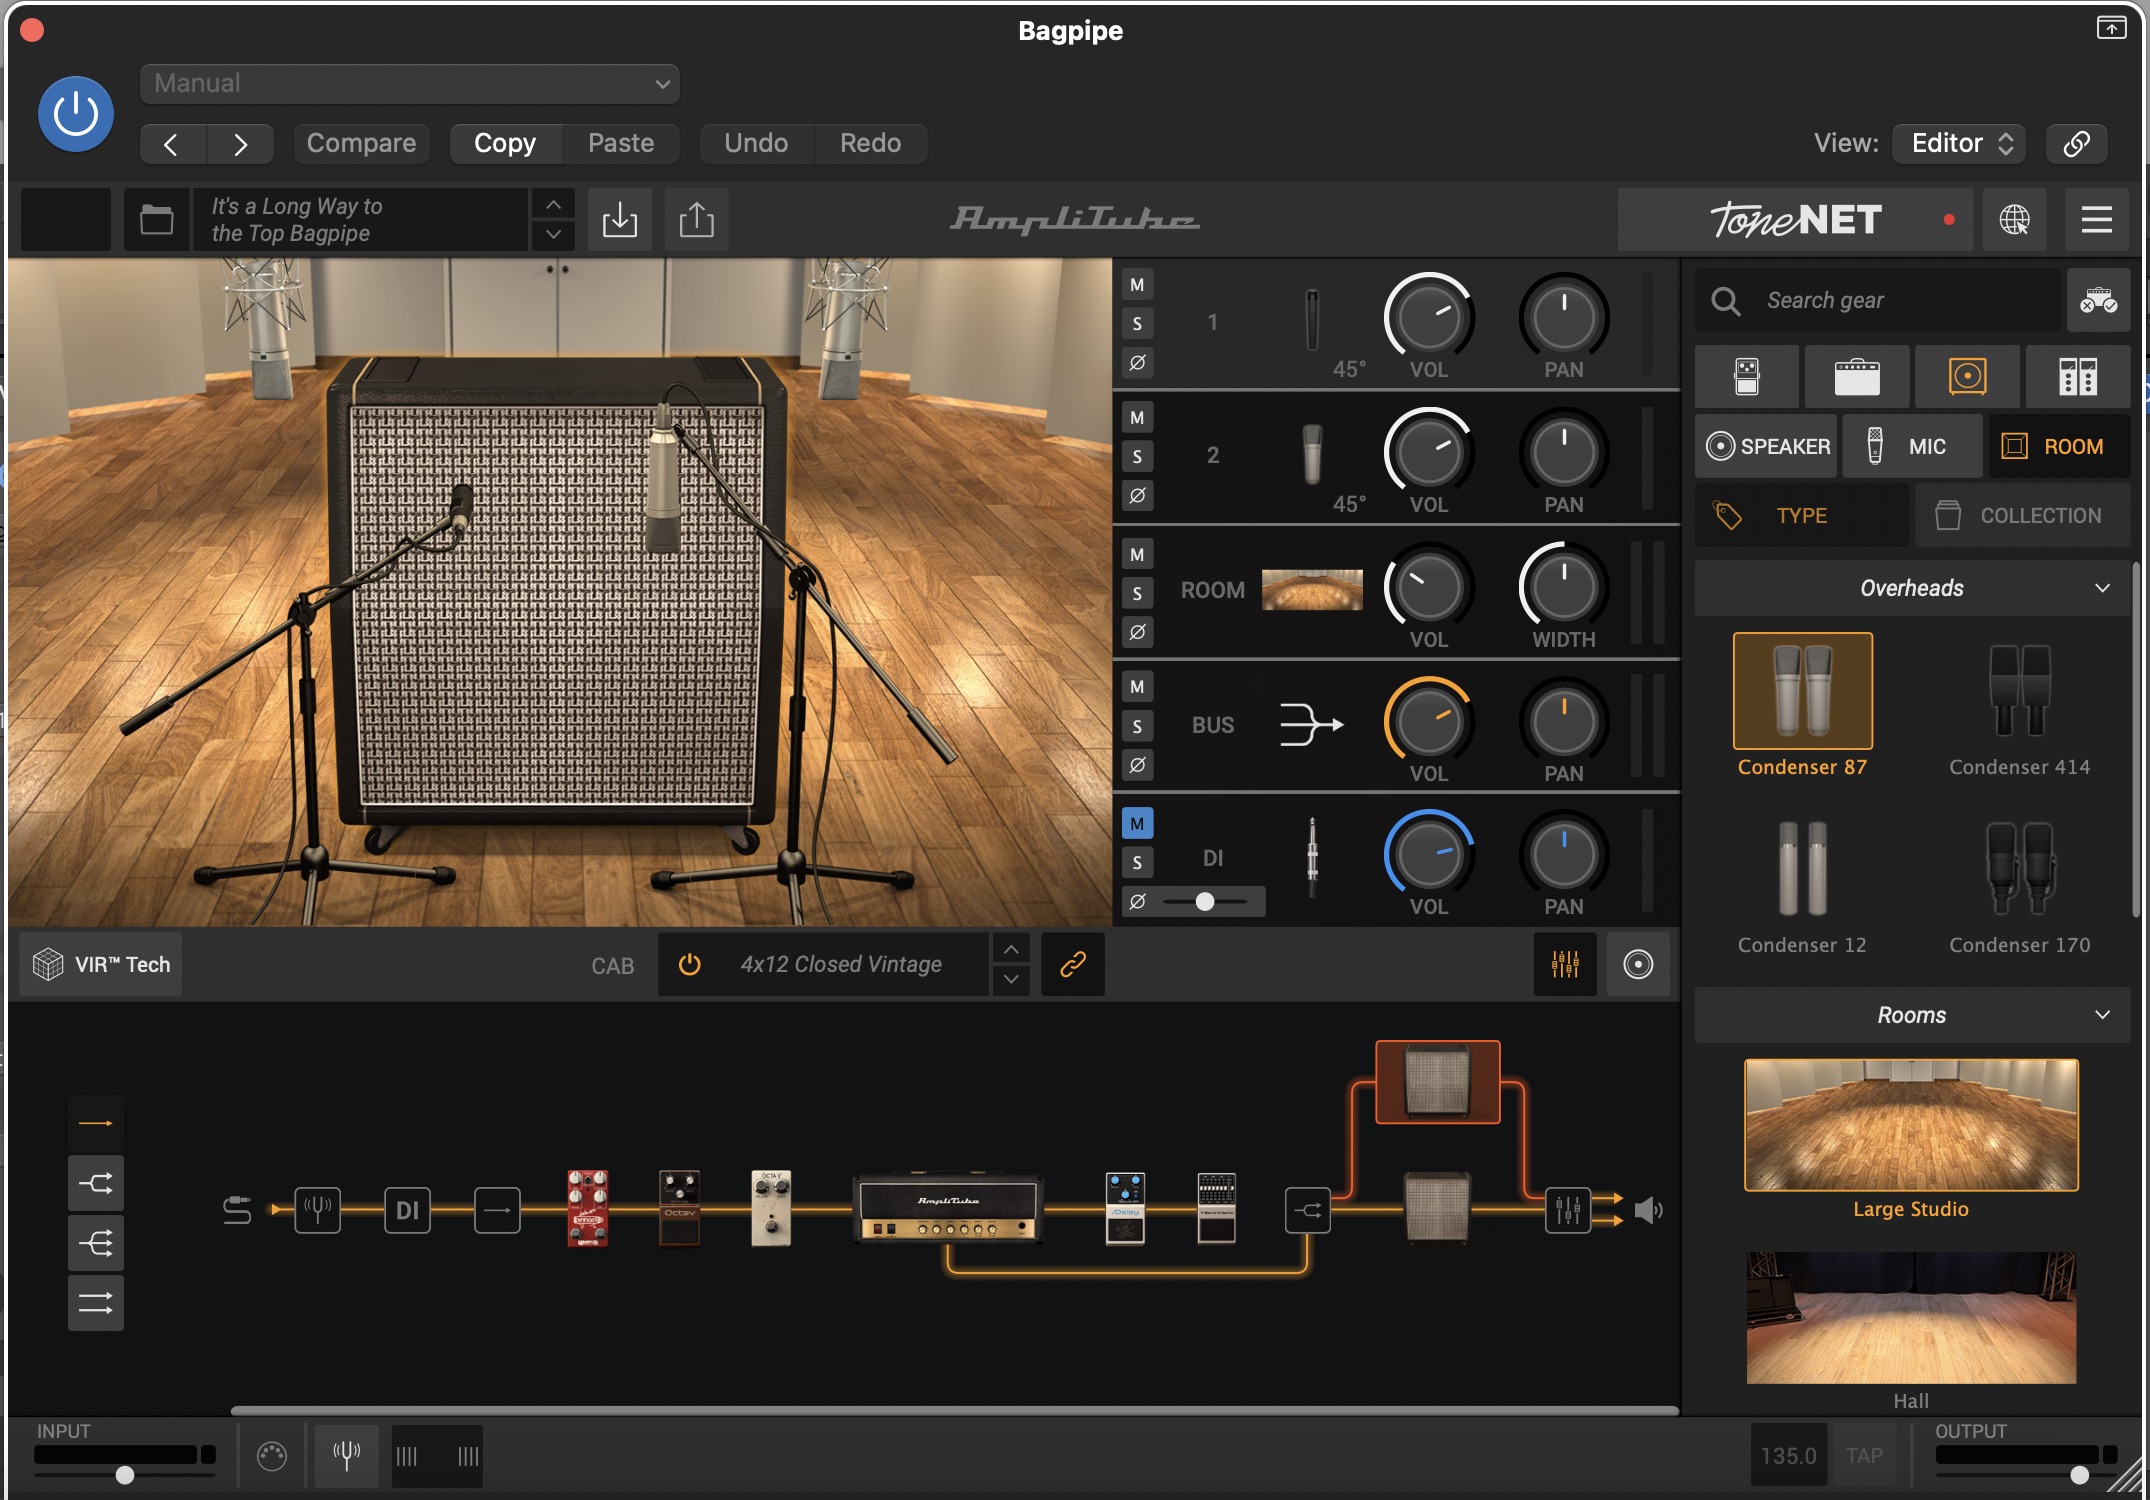This screenshot has height=1500, width=2150.
Task: Click the cabinet link icon
Action: pyautogui.click(x=1073, y=965)
